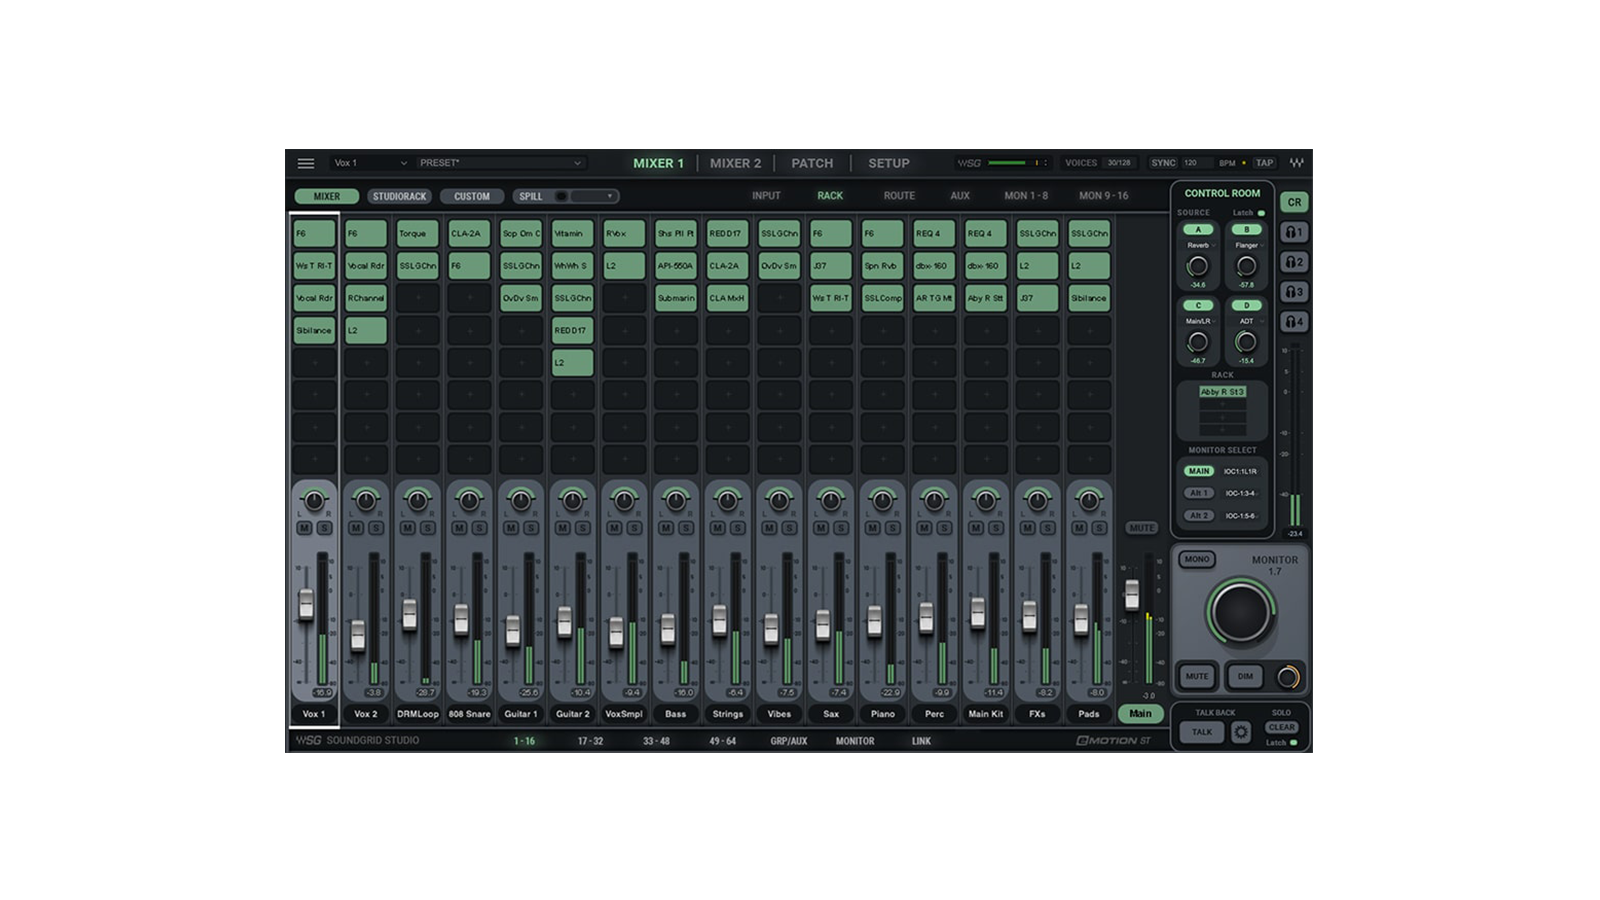Open RChannel plugin on Vox 2 channel
Viewport: 1600px width, 900px height.
[366, 298]
